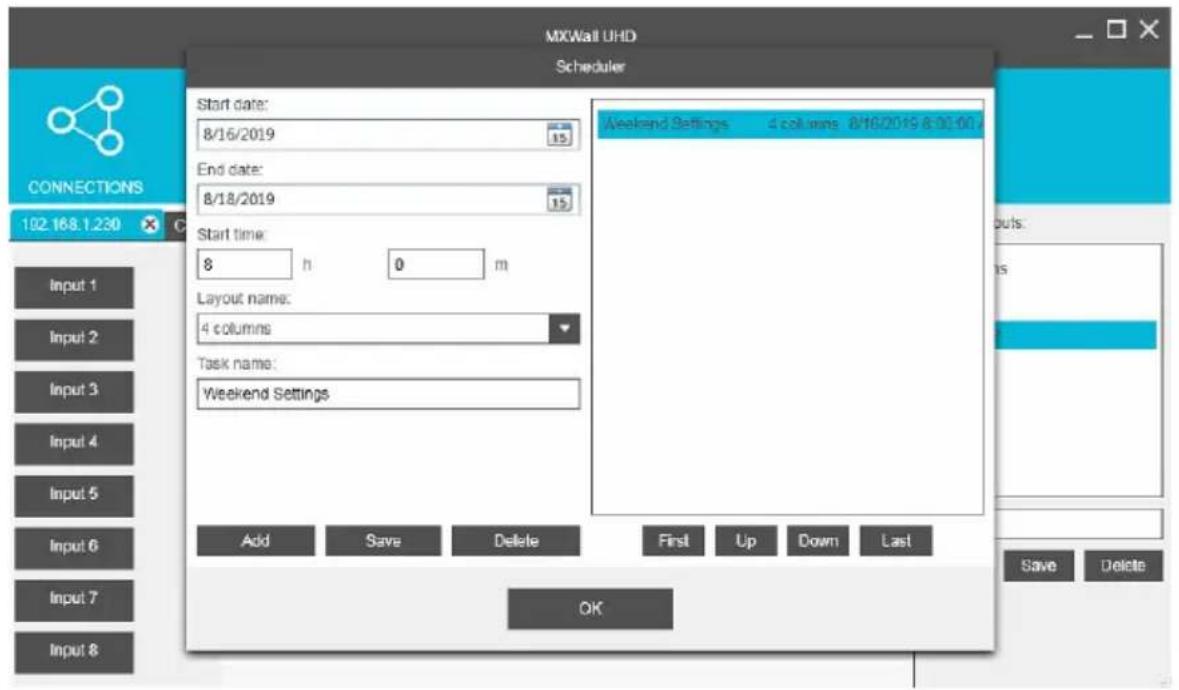Click the Connections network icon
The height and width of the screenshot is (690, 1179).
(x=86, y=120)
